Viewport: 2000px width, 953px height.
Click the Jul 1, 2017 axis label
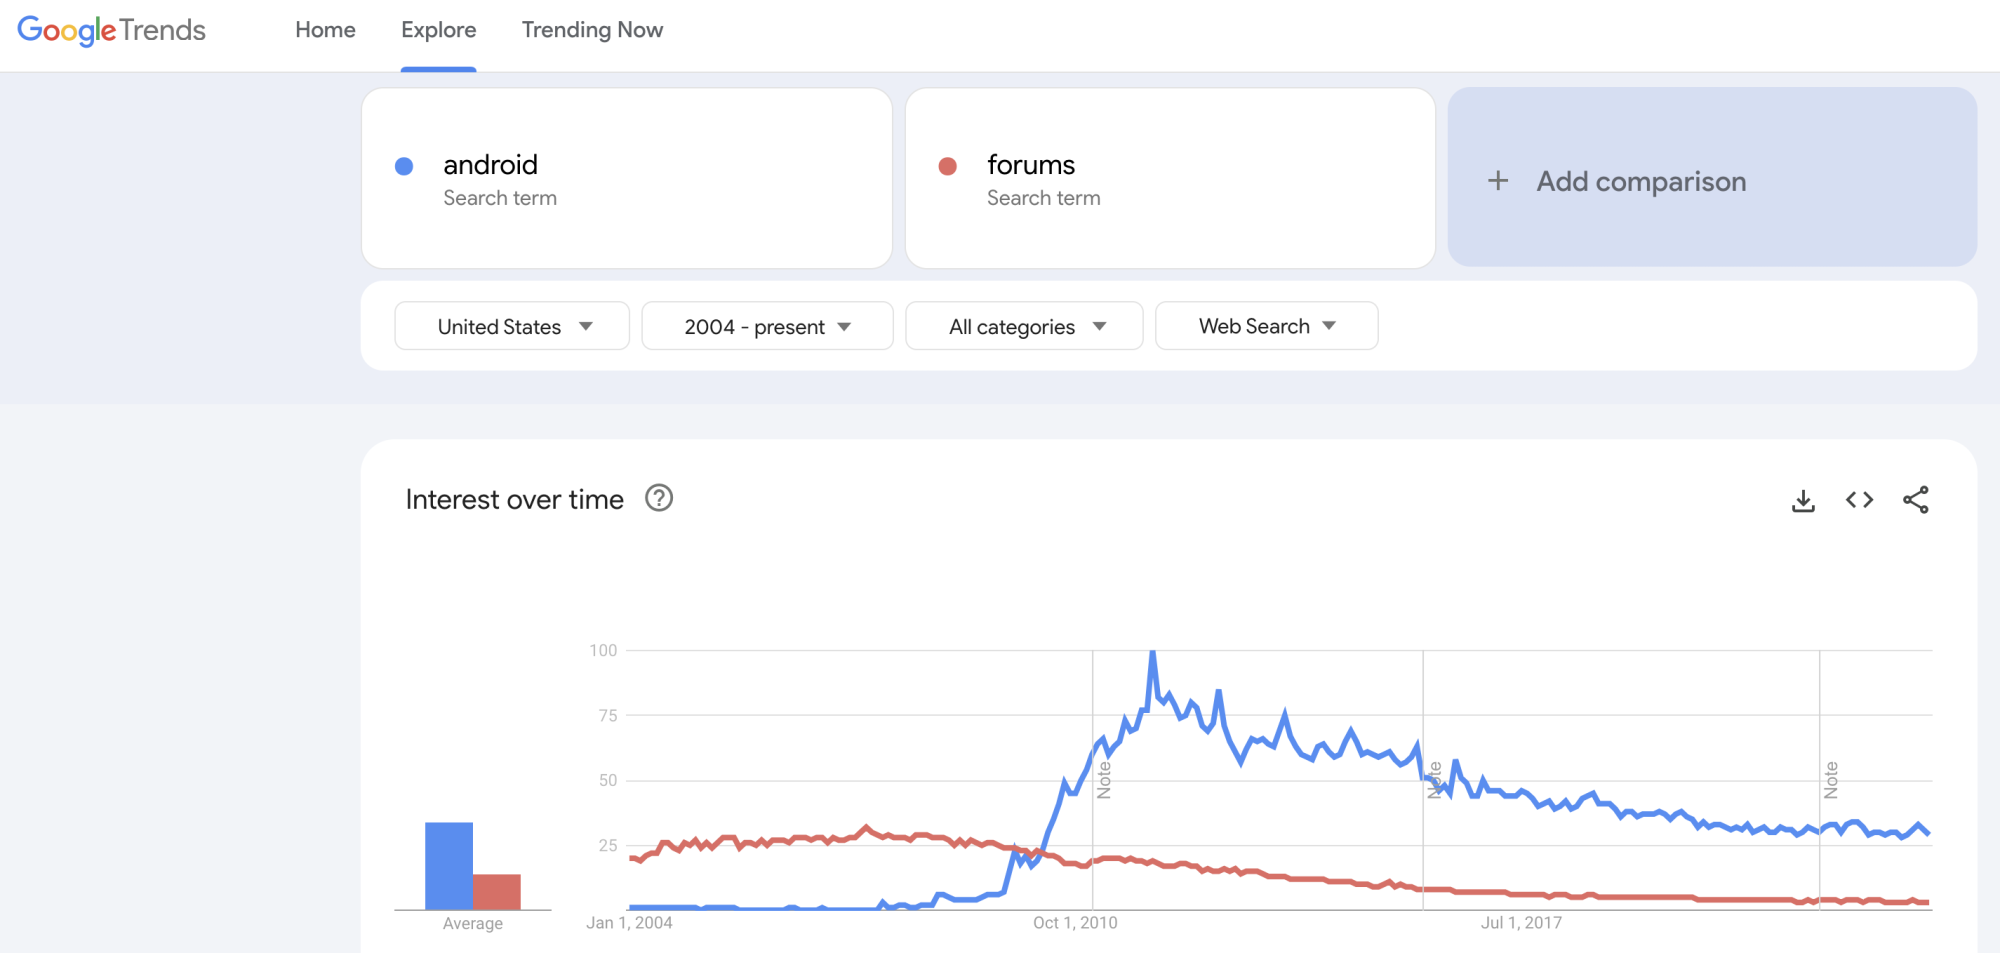point(1521,923)
